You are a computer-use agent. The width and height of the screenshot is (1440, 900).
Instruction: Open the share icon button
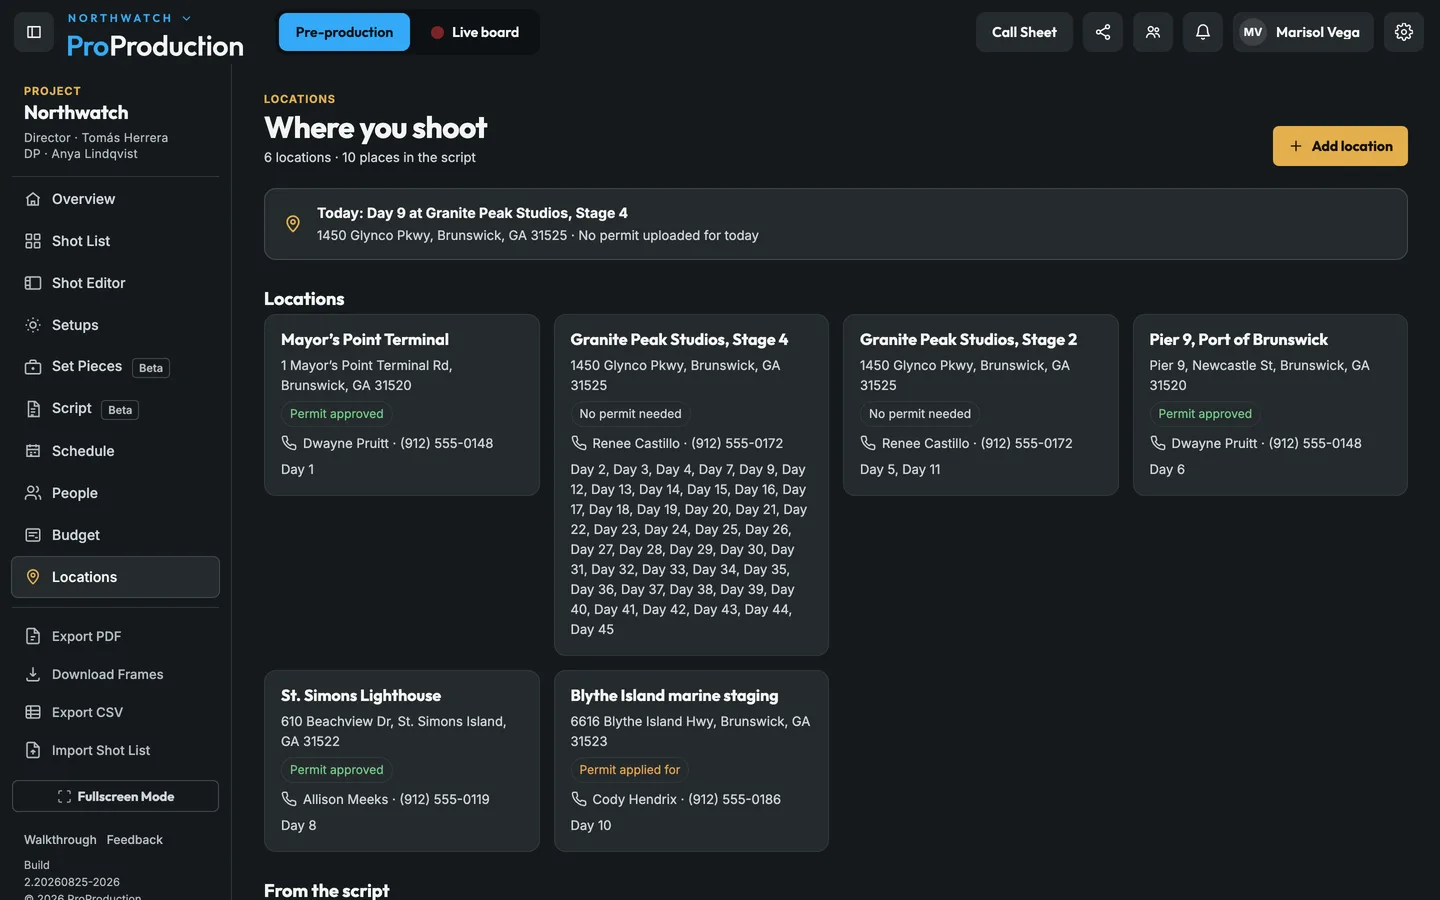pos(1103,32)
